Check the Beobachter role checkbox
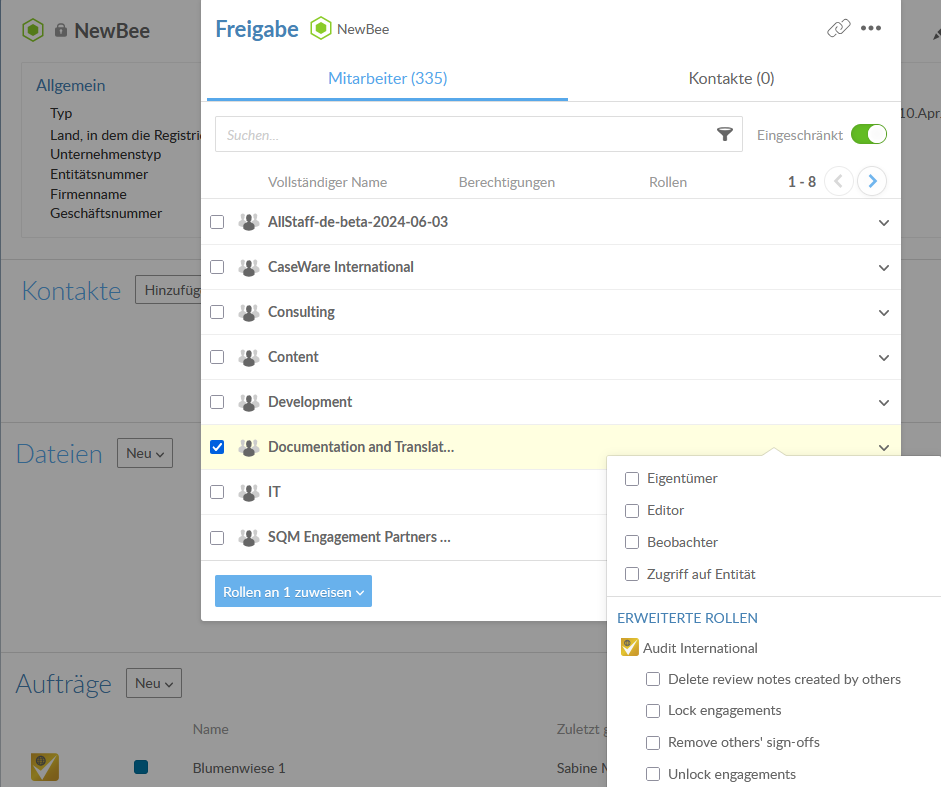The width and height of the screenshot is (941, 787). 632,542
